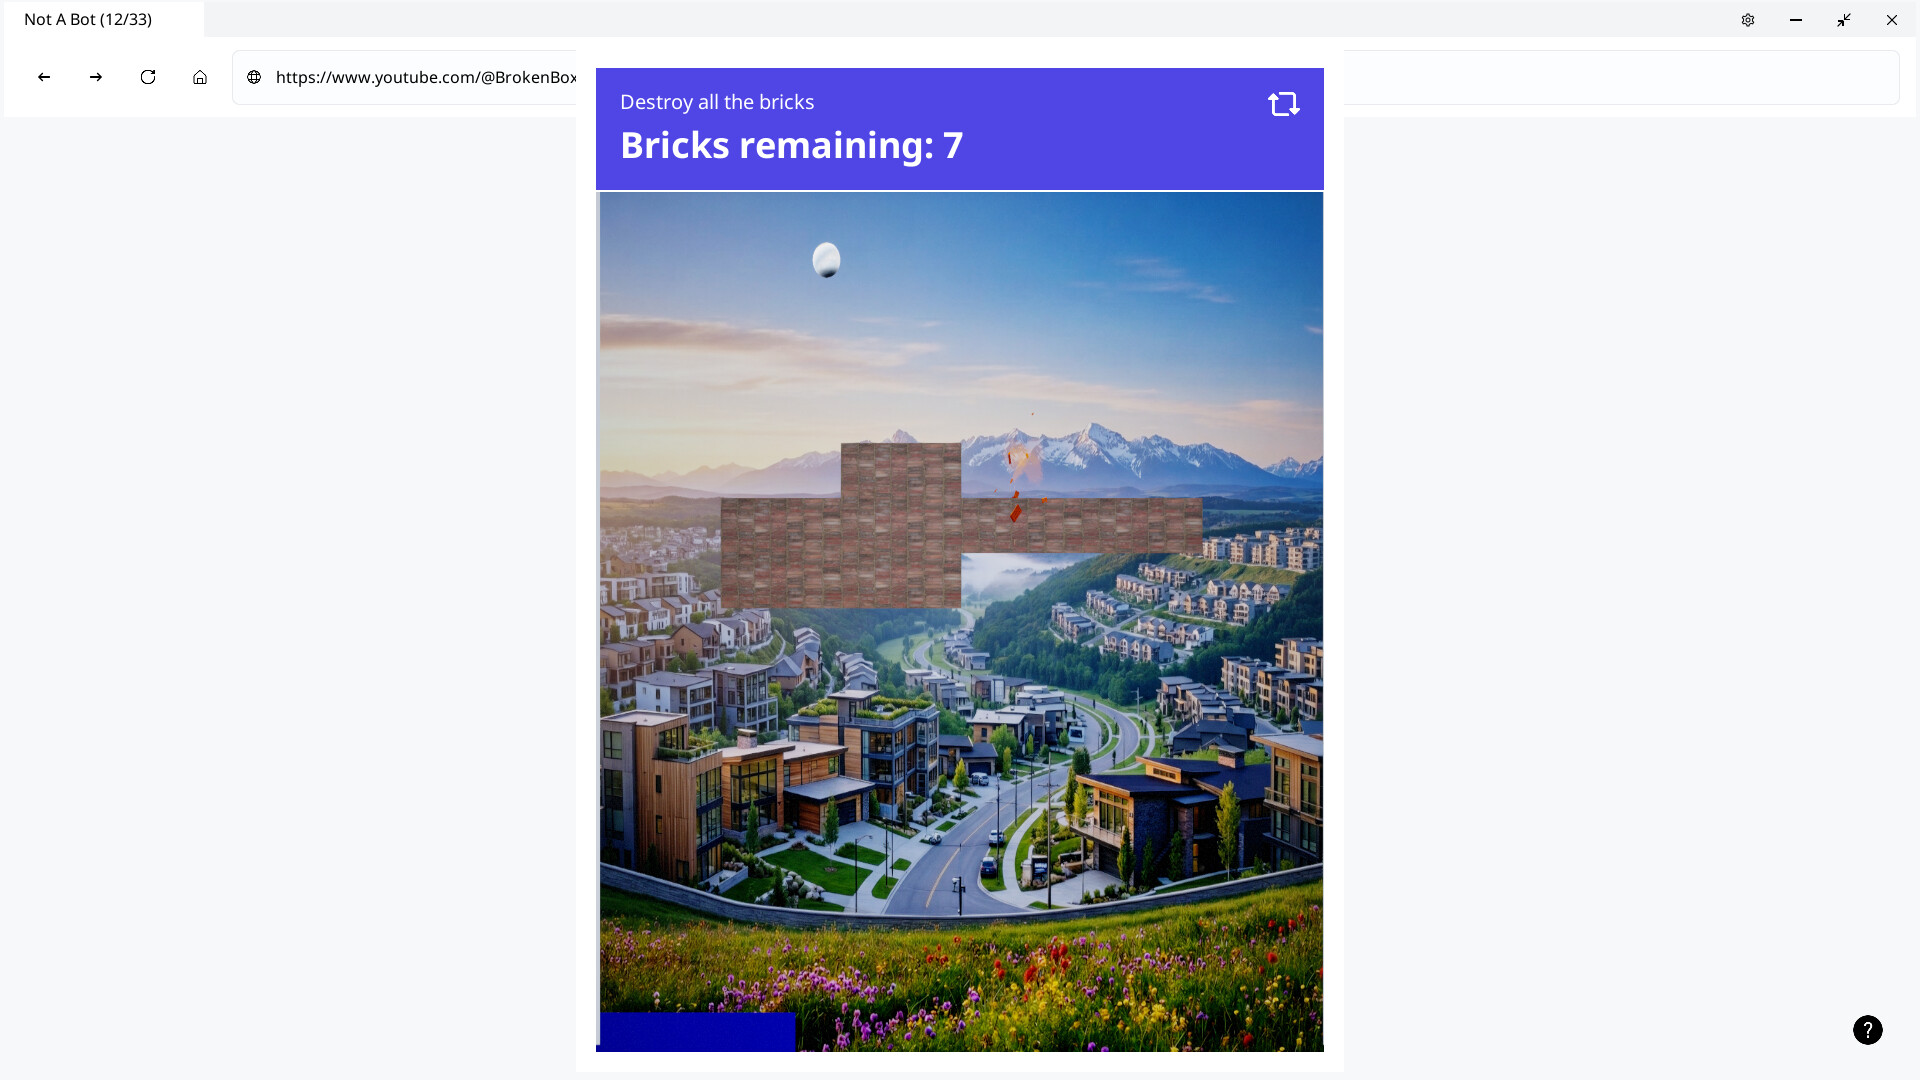Go forward with the right arrow

96,77
